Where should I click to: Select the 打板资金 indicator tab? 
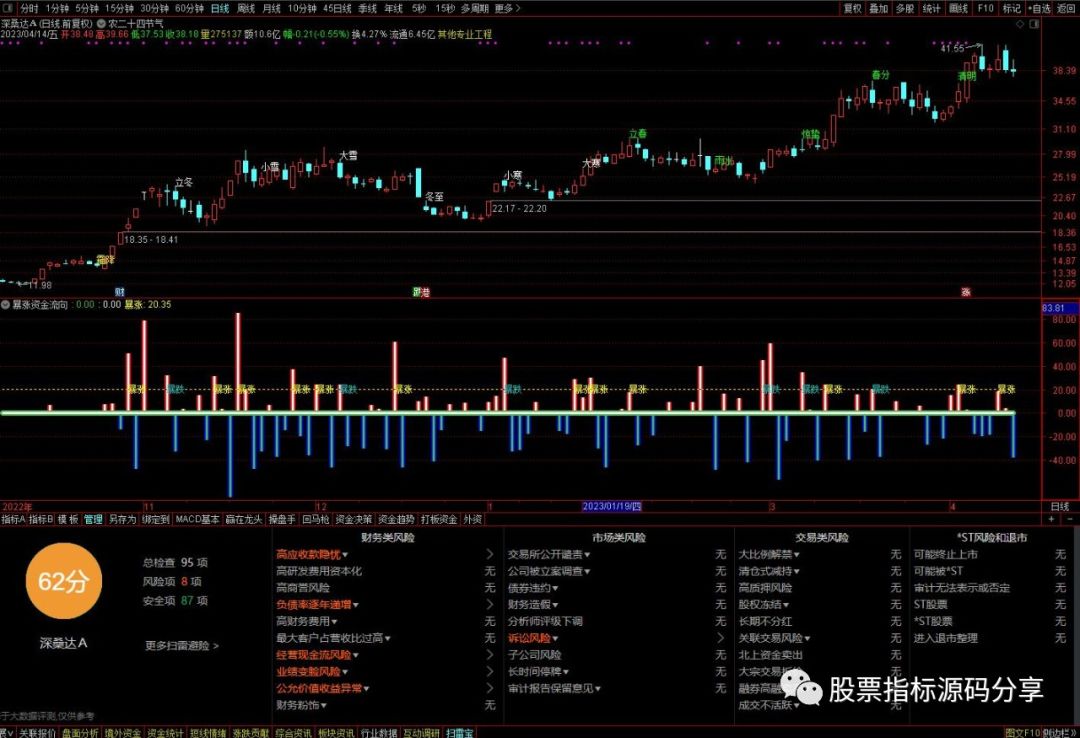(439, 520)
